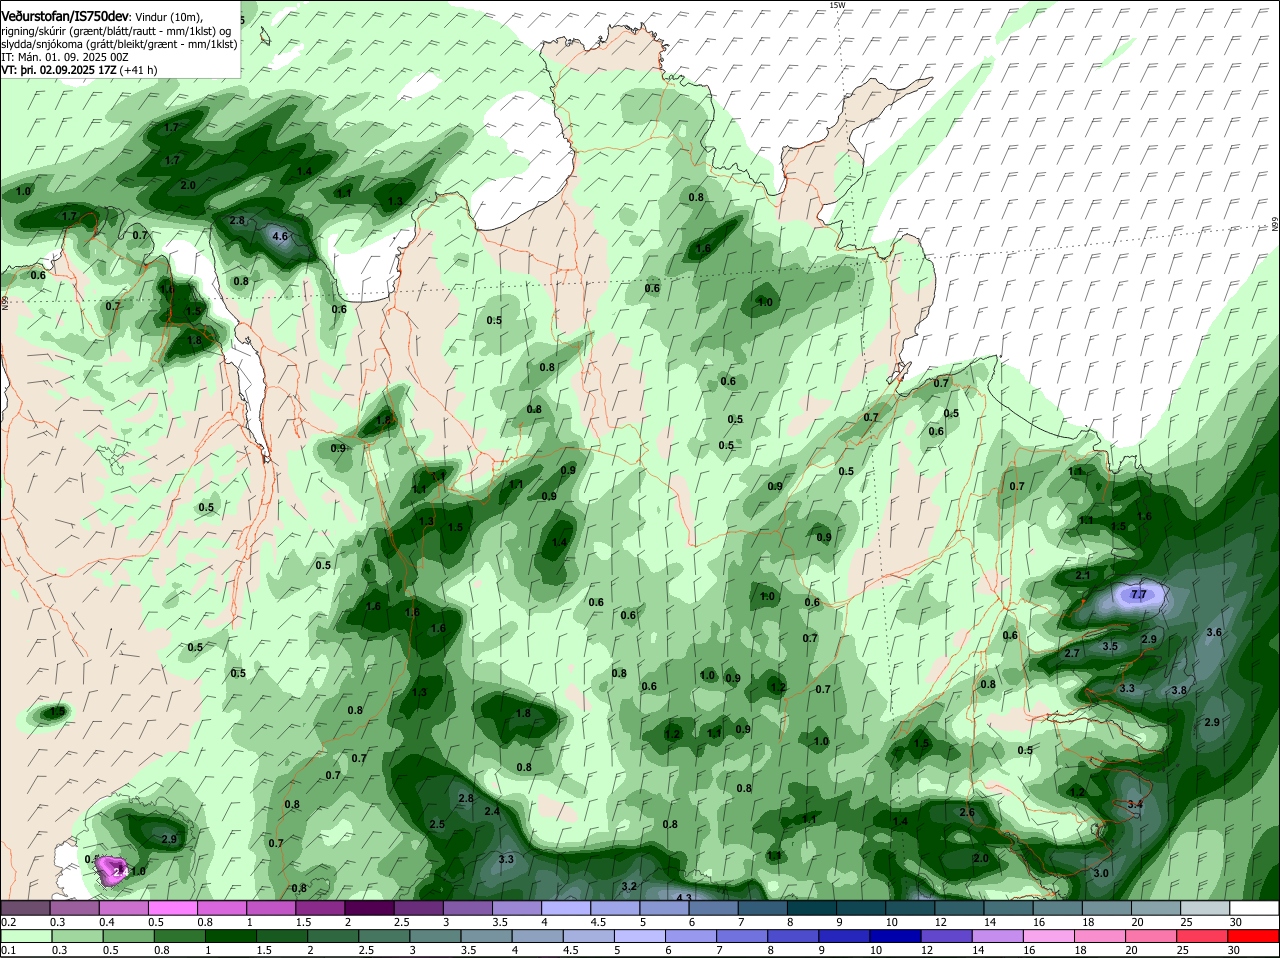Viewport: 1280px width, 958px height.
Task: Click the 2.1 value on the map
Action: pos(1083,576)
